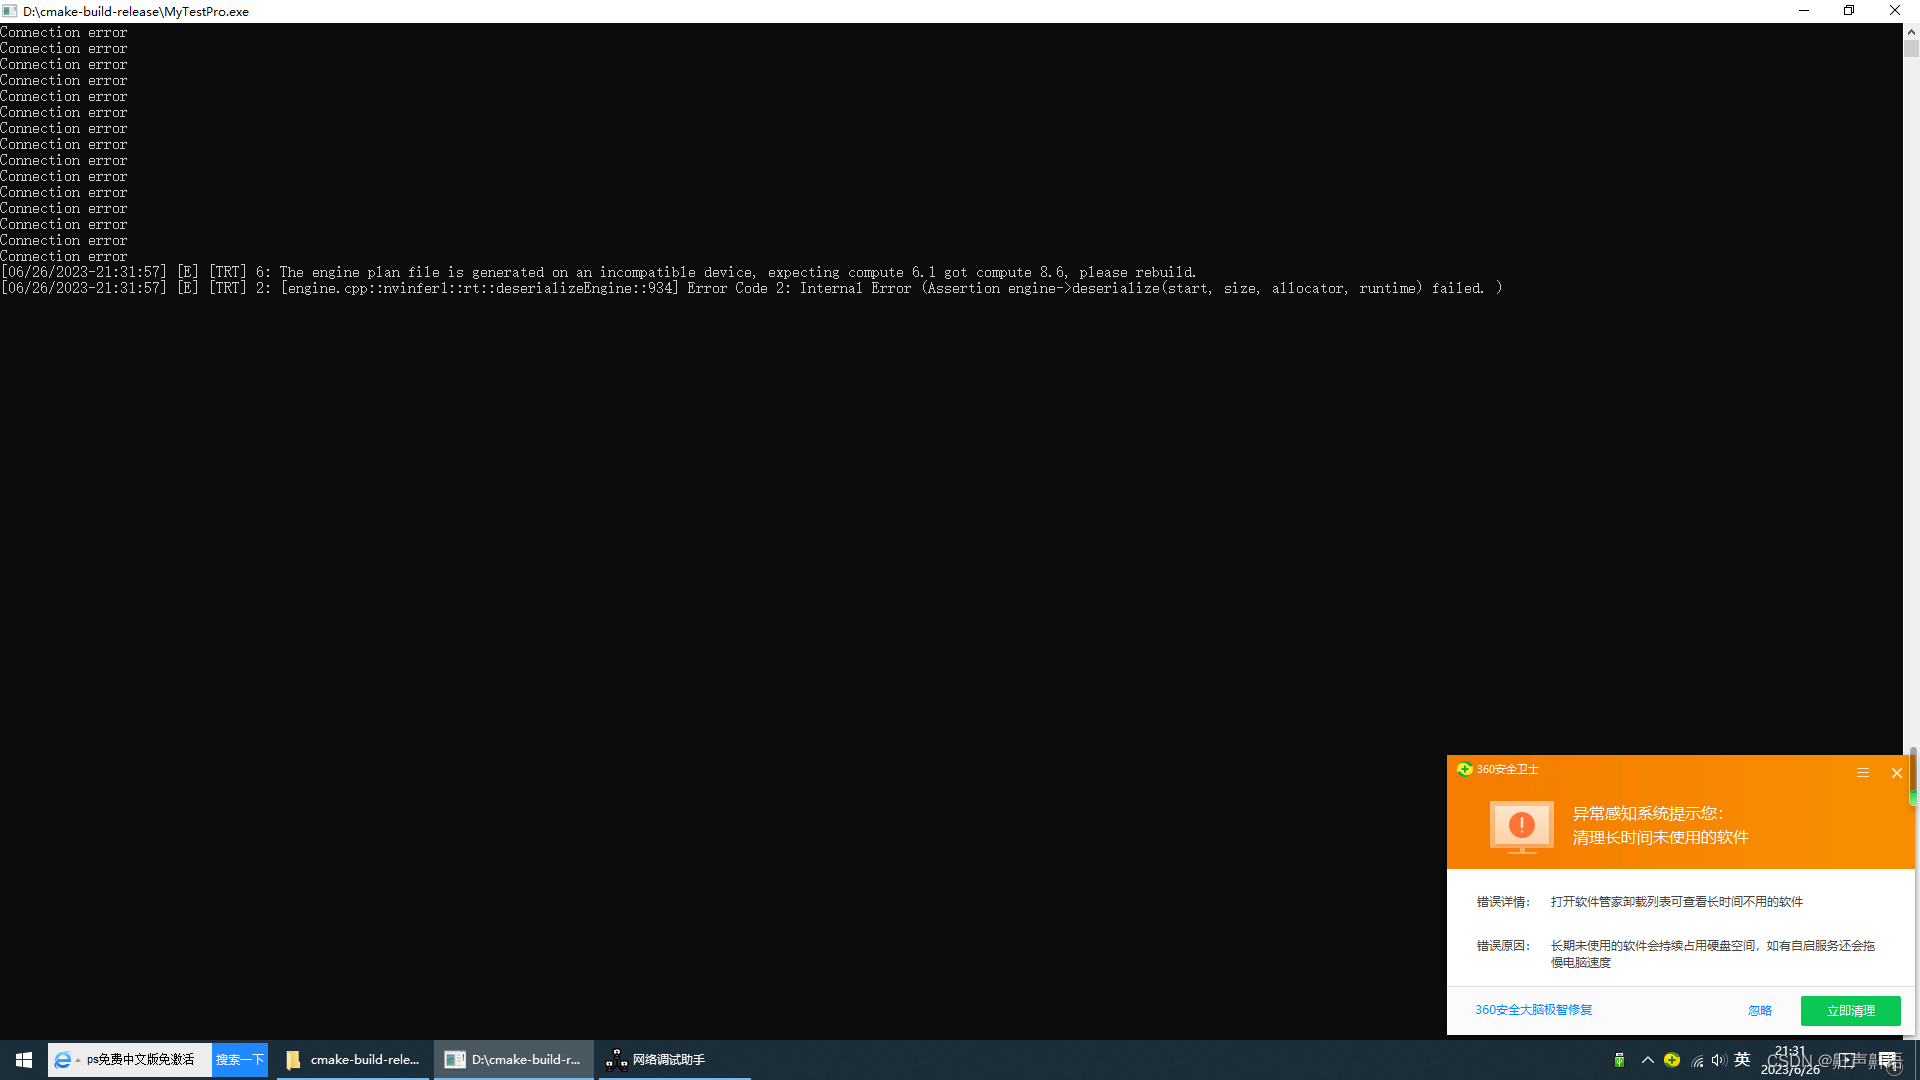The width and height of the screenshot is (1920, 1080).
Task: Minimize the MyTestPro.exe console window
Action: click(1804, 11)
